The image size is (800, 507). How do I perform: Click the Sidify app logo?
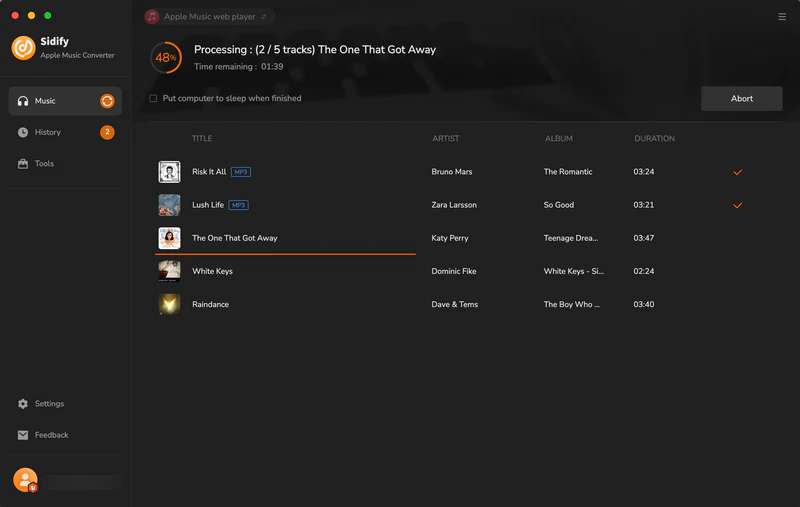(x=23, y=47)
